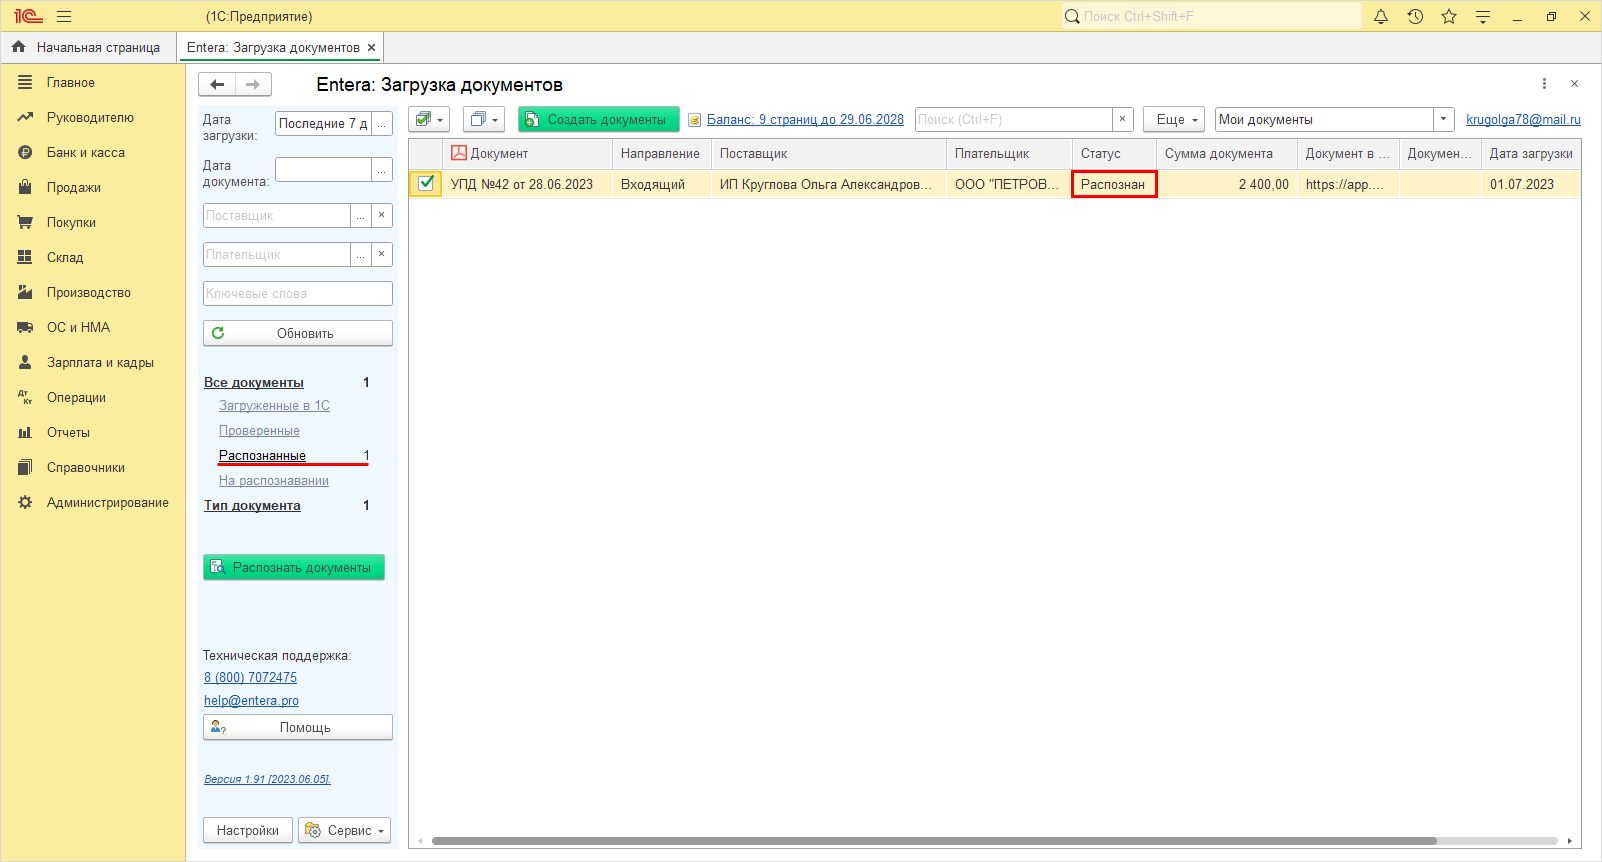Open Версия 1.91 [2023.06.05] link
This screenshot has height=862, width=1602.
[x=267, y=779]
